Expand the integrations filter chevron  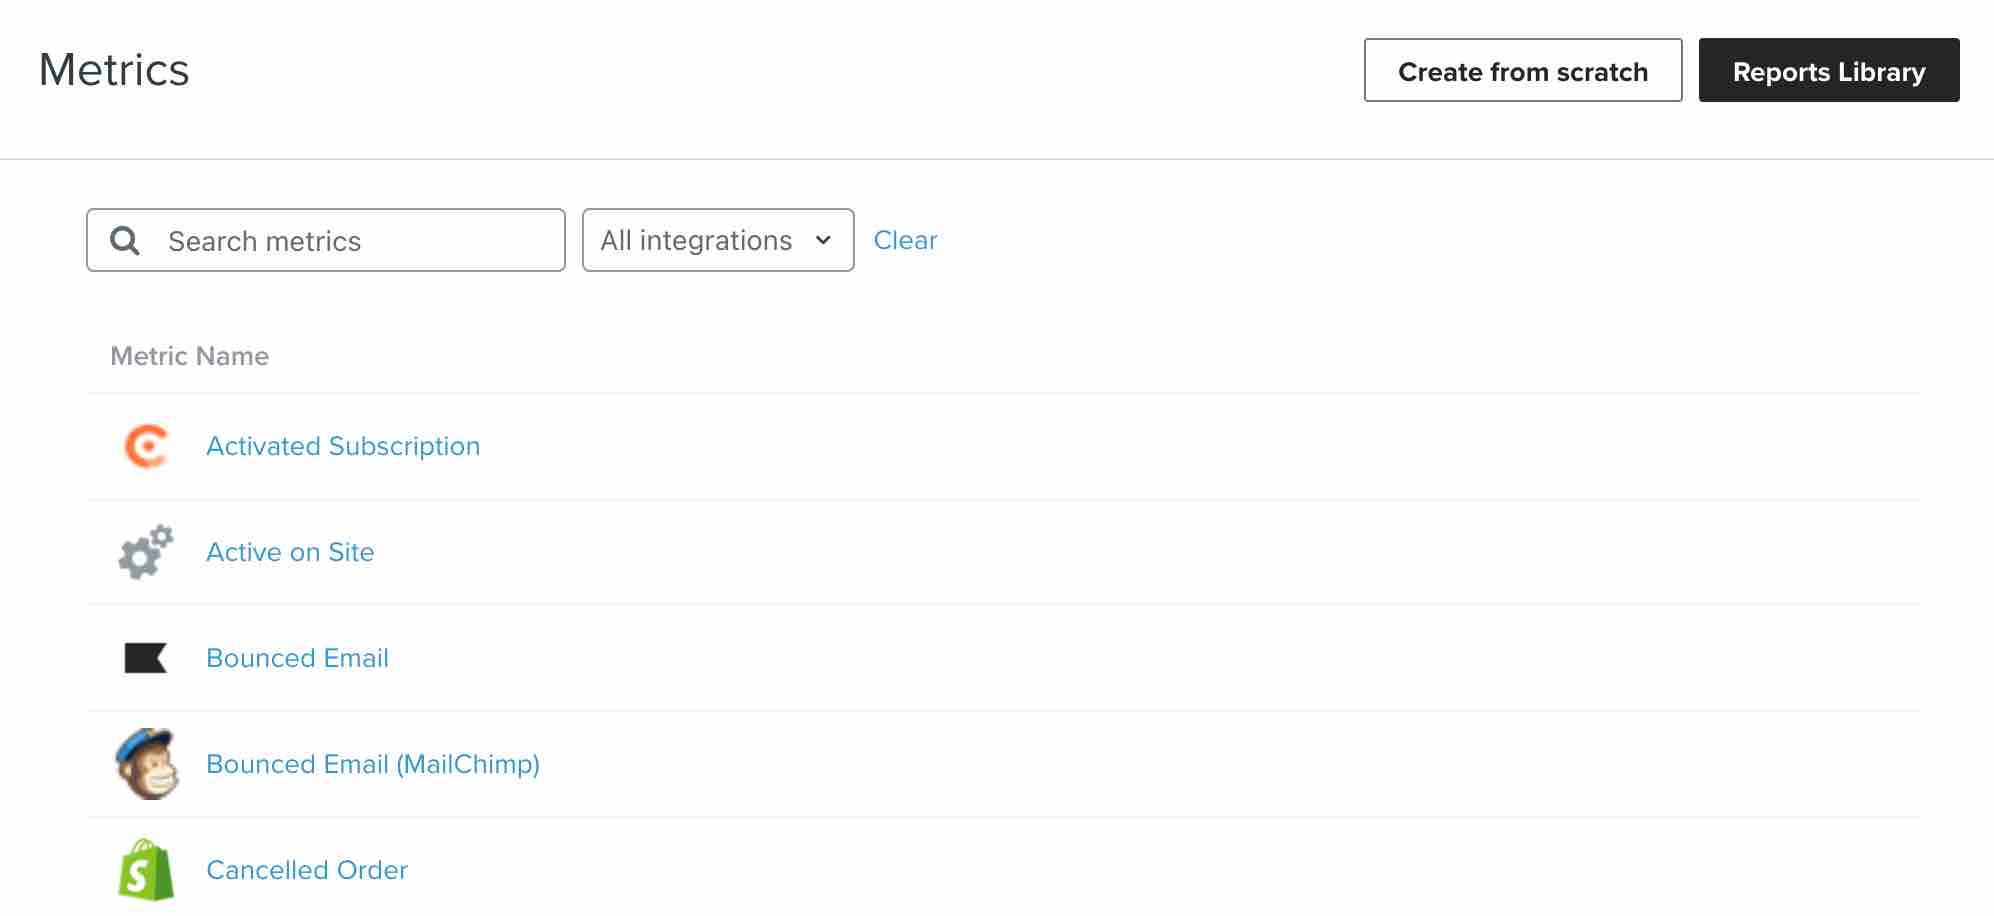pos(823,240)
